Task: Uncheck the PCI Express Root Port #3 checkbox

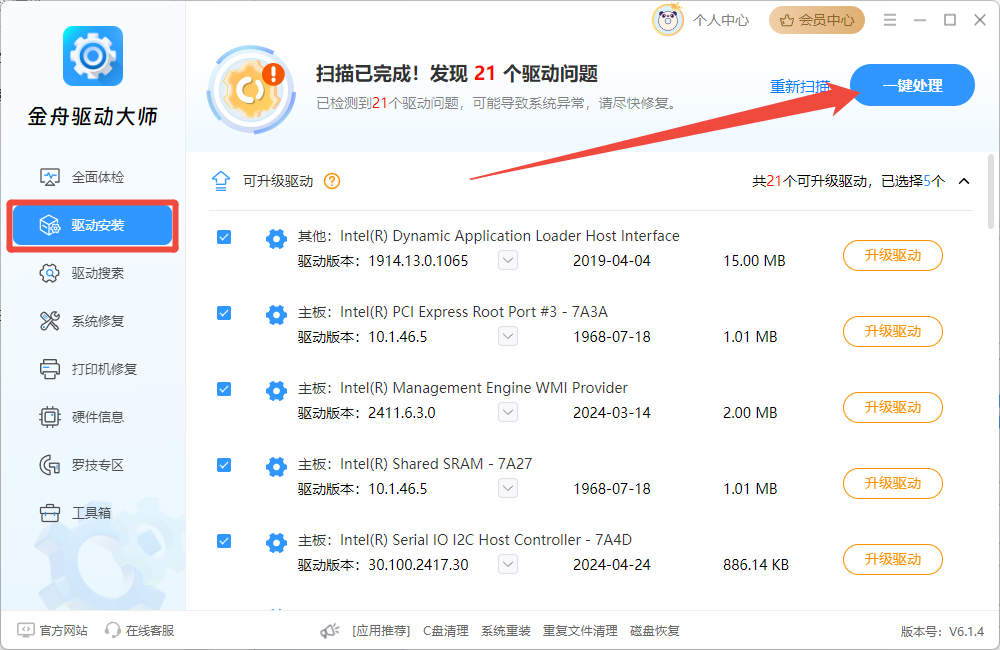Action: coord(224,313)
